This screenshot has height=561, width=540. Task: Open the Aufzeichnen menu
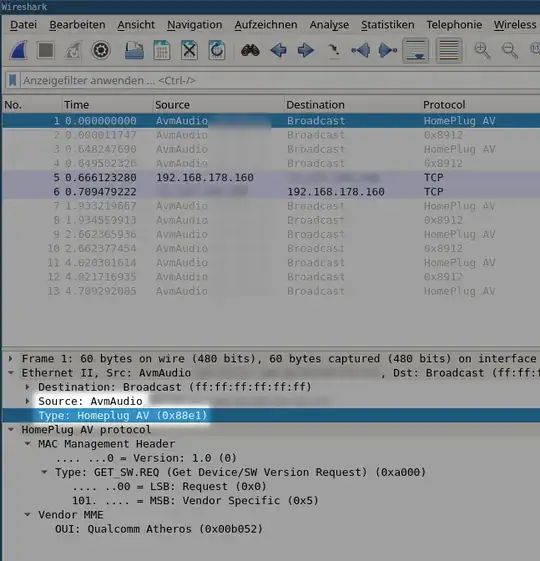[266, 25]
